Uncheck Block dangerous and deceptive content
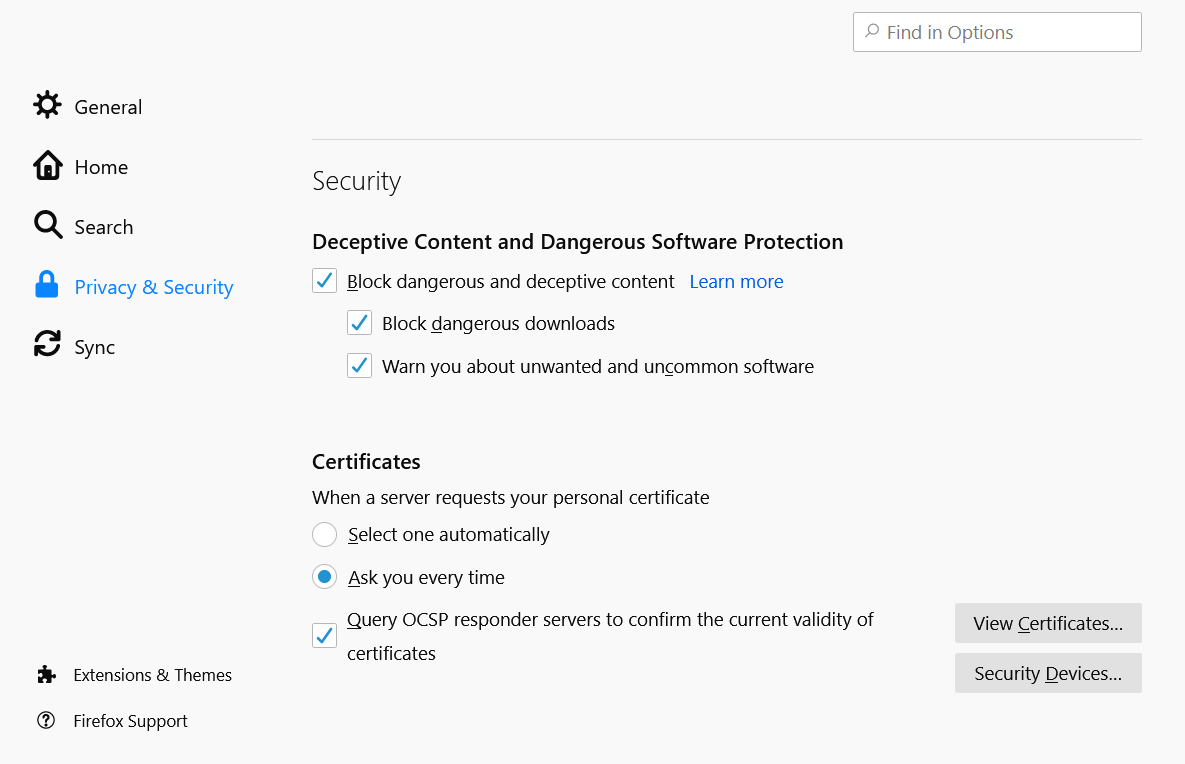 click(324, 281)
